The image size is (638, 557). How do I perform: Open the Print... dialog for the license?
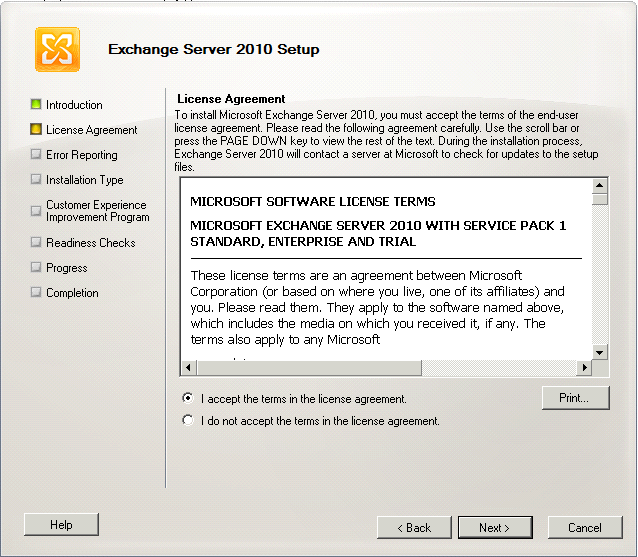[x=575, y=398]
